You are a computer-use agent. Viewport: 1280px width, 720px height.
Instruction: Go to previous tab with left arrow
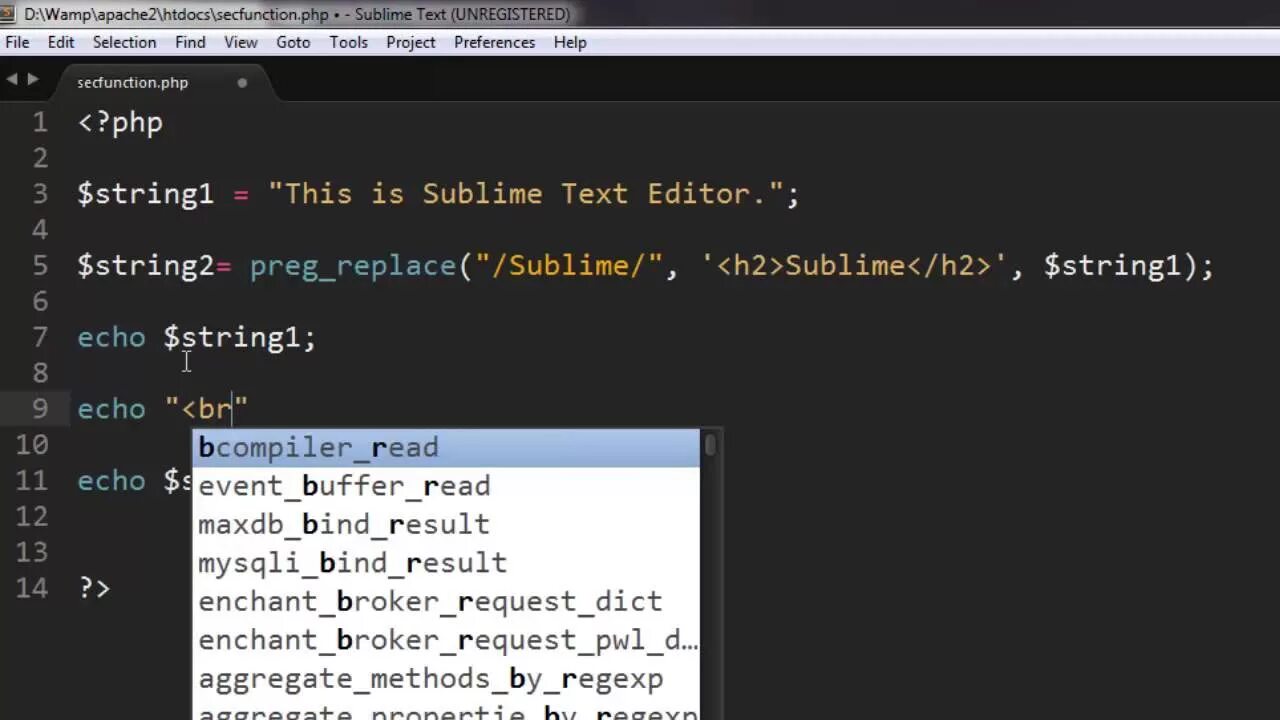coord(12,79)
